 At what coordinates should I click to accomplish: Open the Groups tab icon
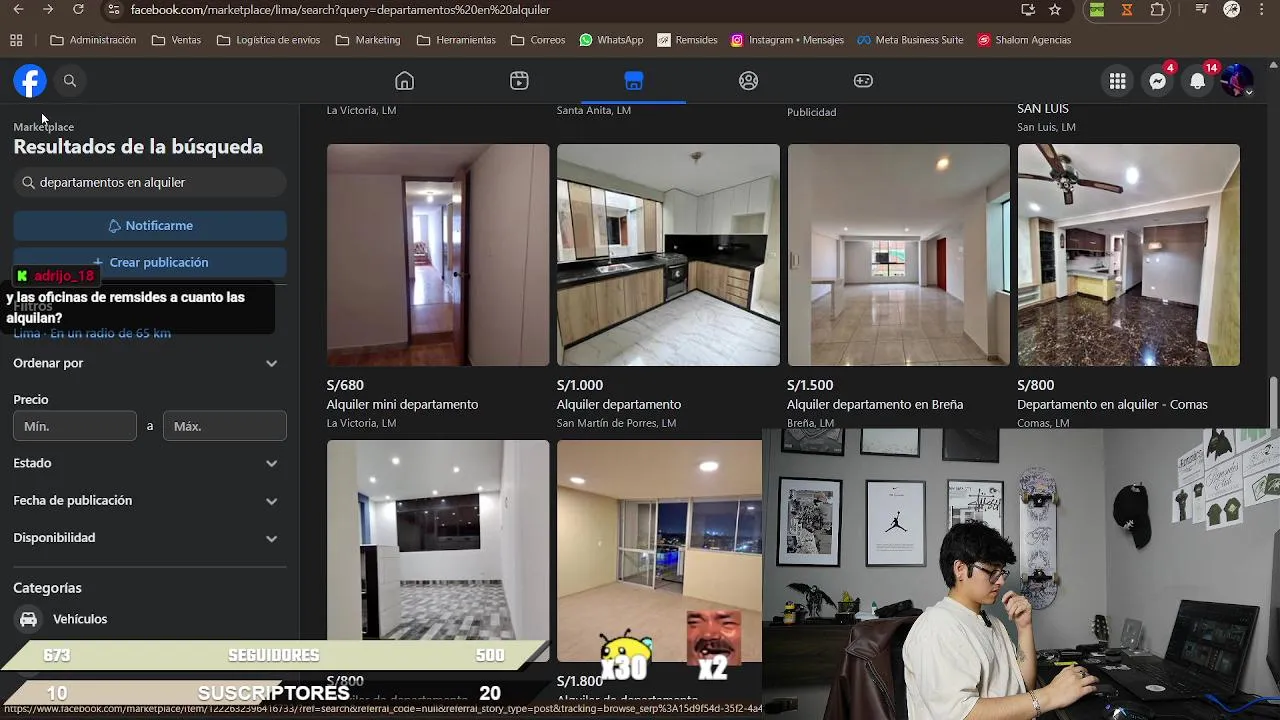[748, 81]
